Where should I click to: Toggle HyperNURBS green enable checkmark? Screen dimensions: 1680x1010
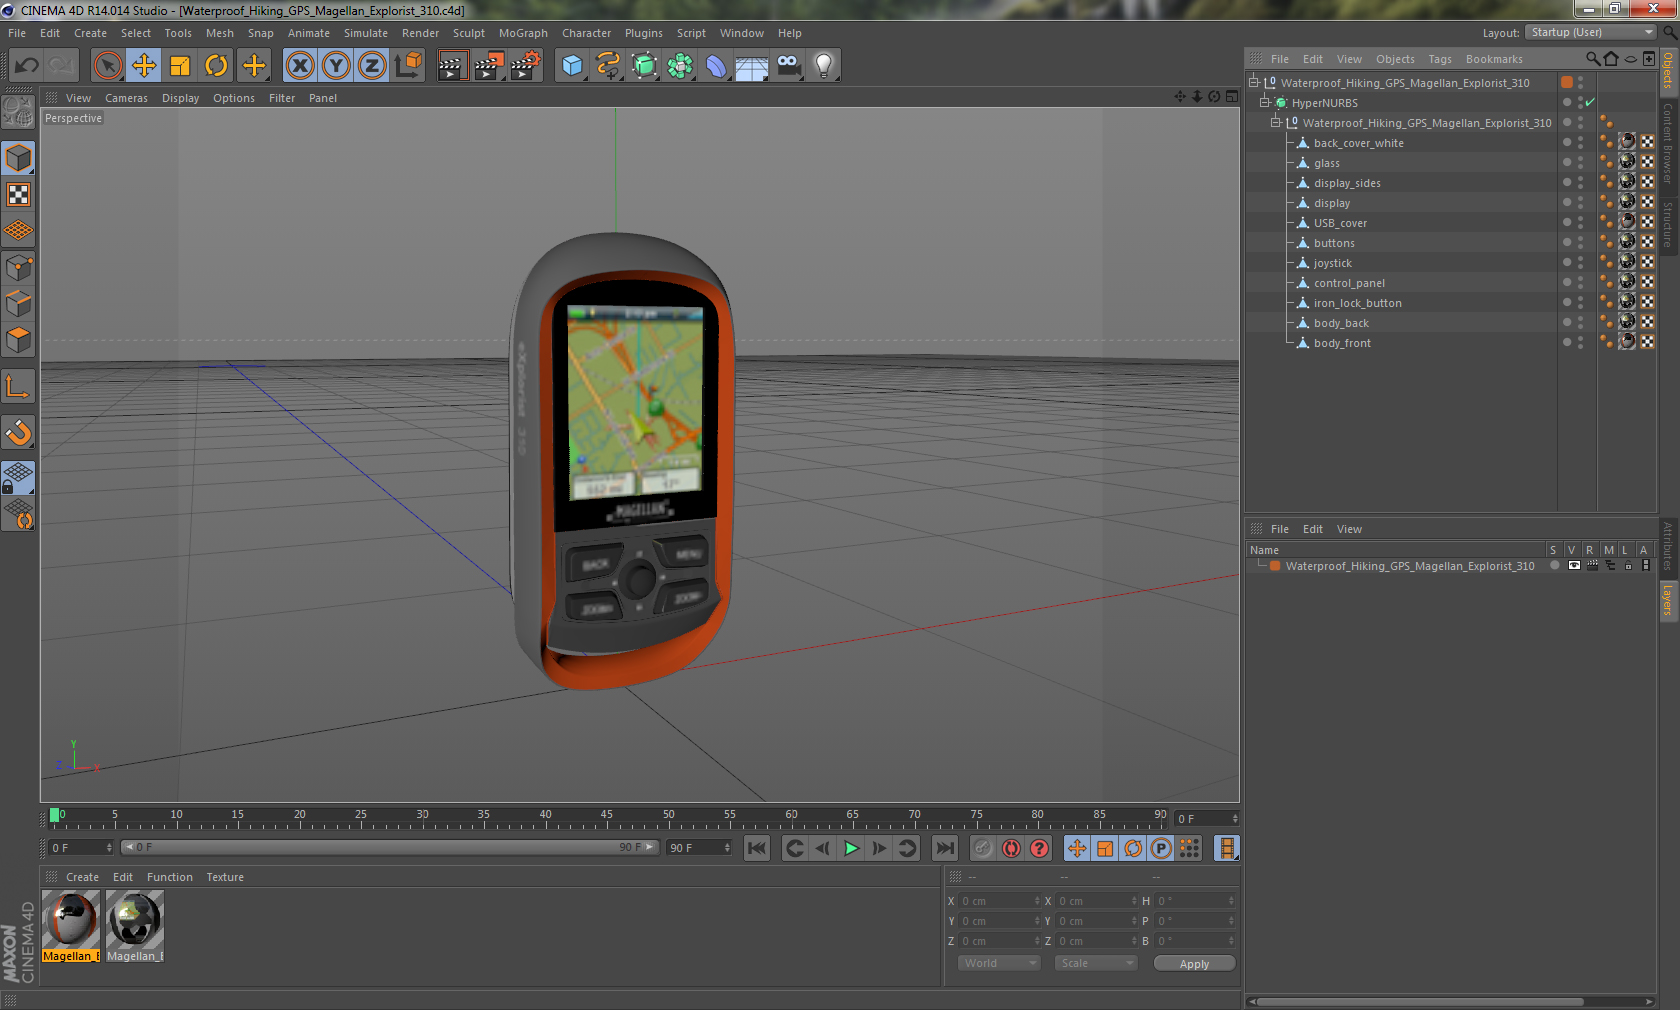click(1590, 102)
